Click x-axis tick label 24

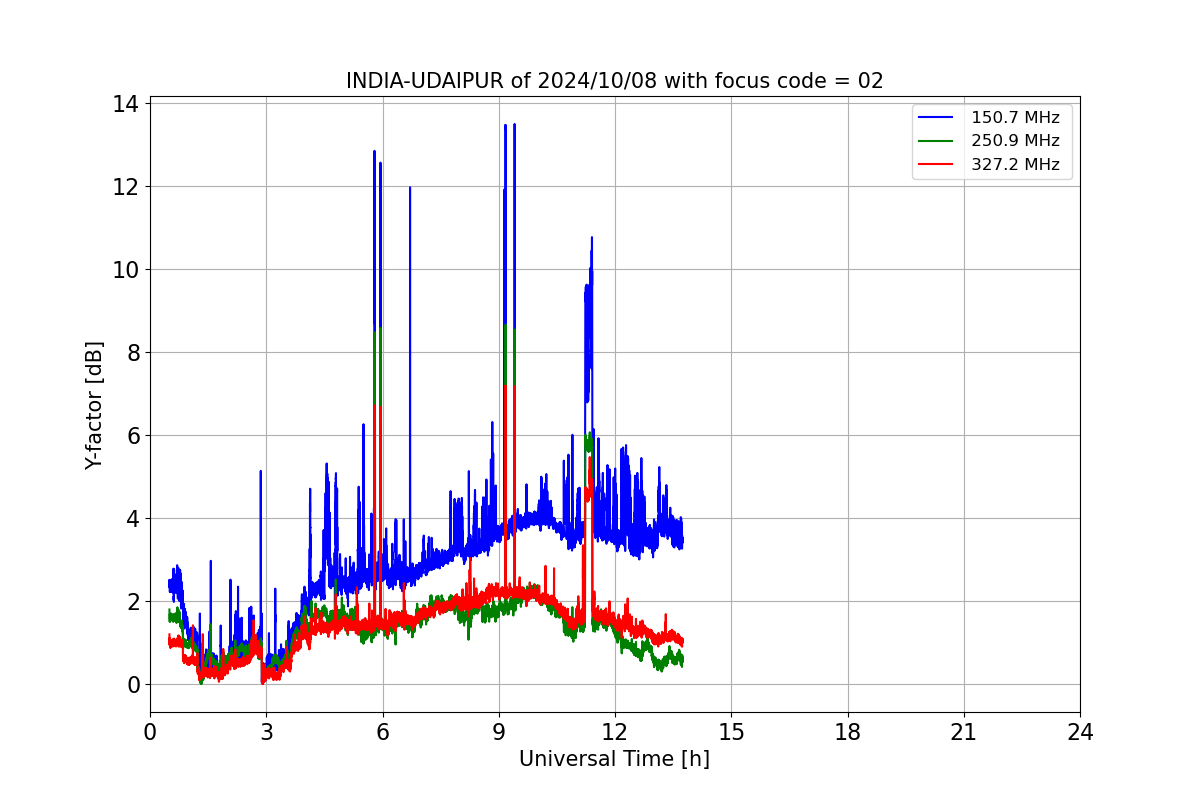[x=1080, y=732]
